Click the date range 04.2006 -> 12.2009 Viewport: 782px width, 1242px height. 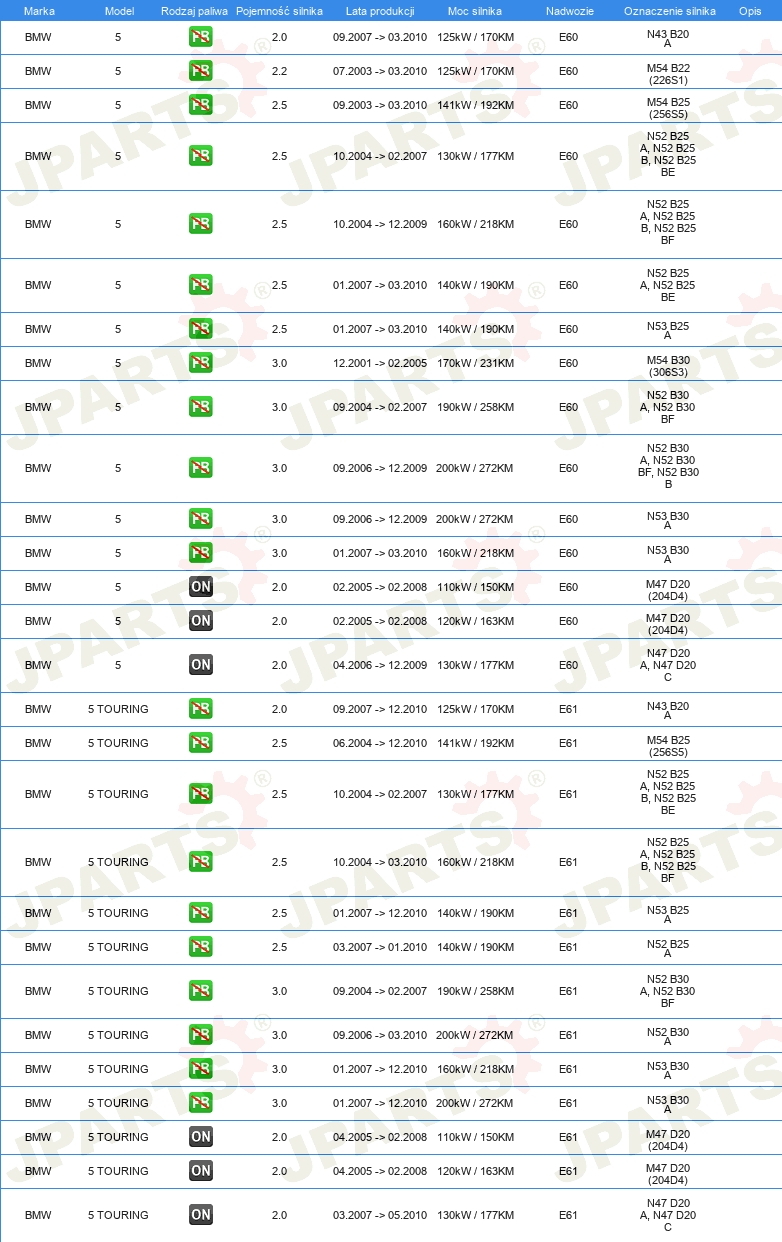point(380,665)
